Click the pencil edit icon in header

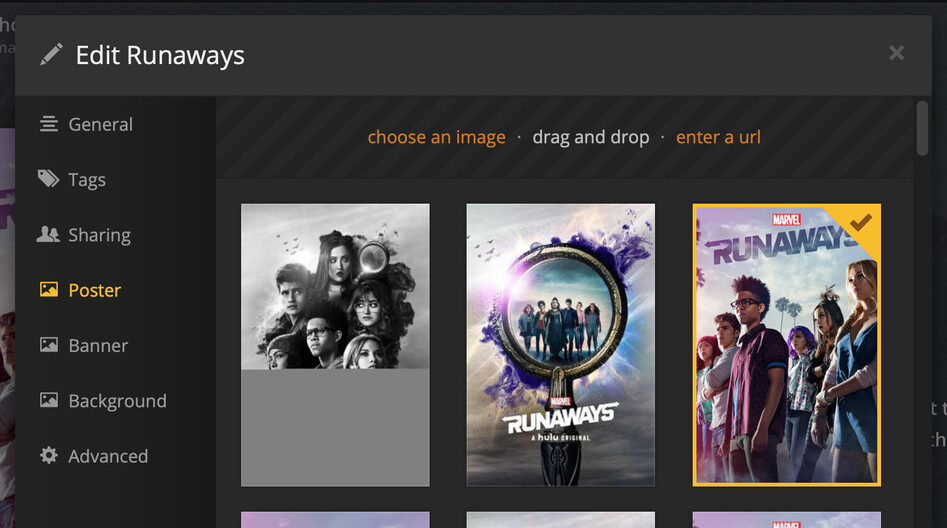51,54
